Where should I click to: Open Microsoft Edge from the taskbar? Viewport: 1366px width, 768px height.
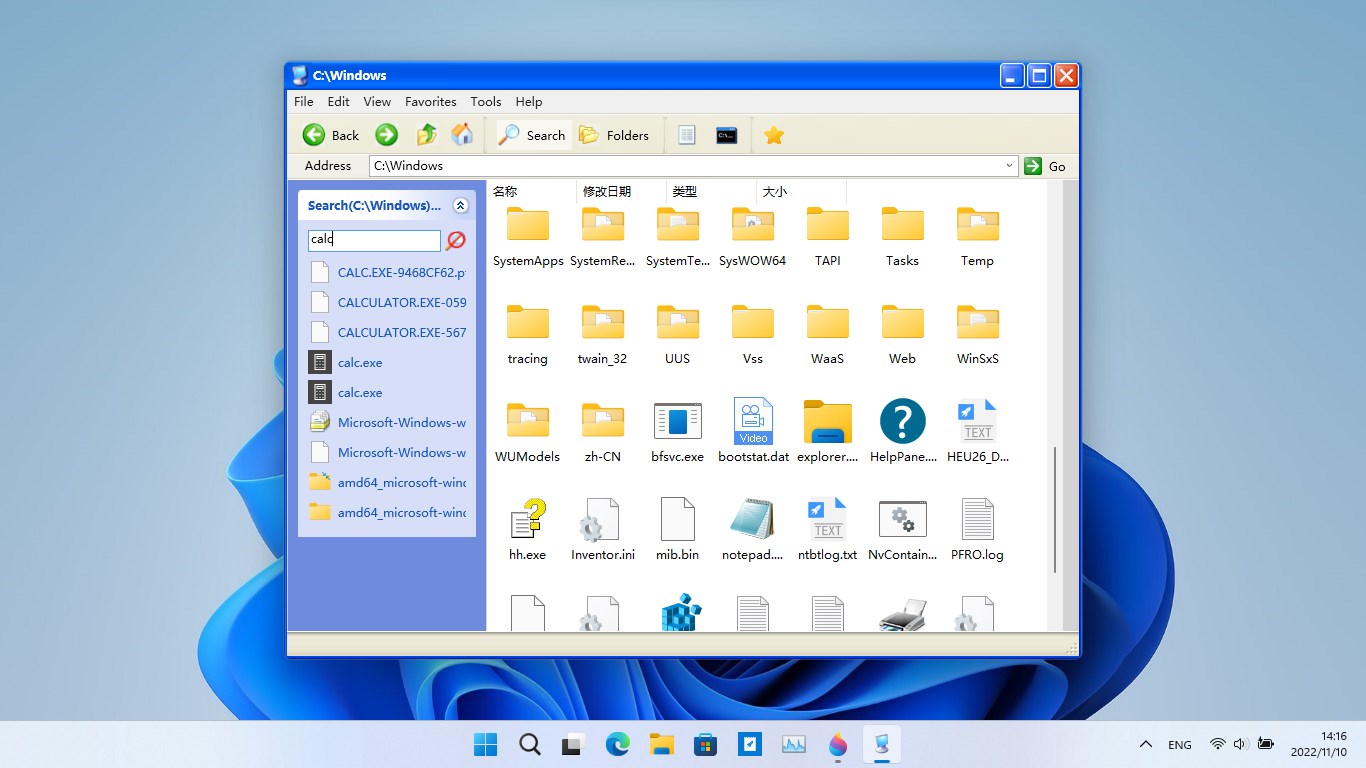pyautogui.click(x=618, y=744)
